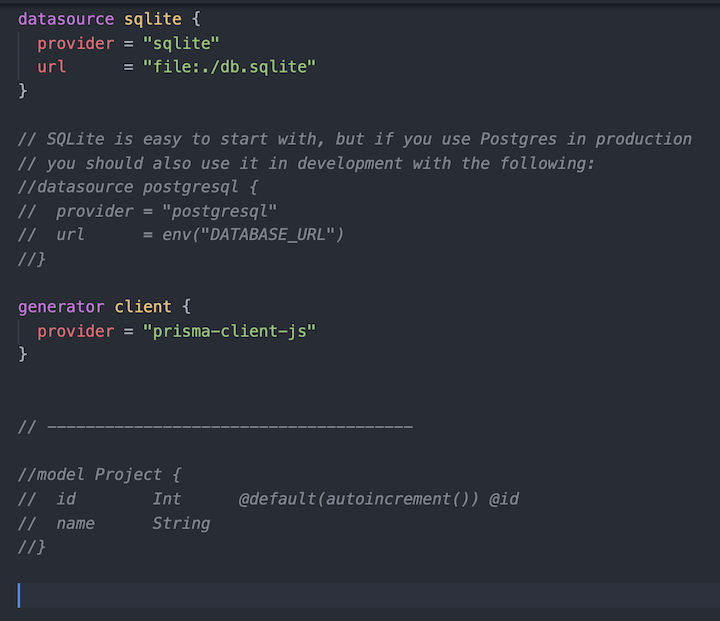The image size is (720, 621).
Task: Click the 'datasource' keyword on the first line
Action: [x=66, y=19]
